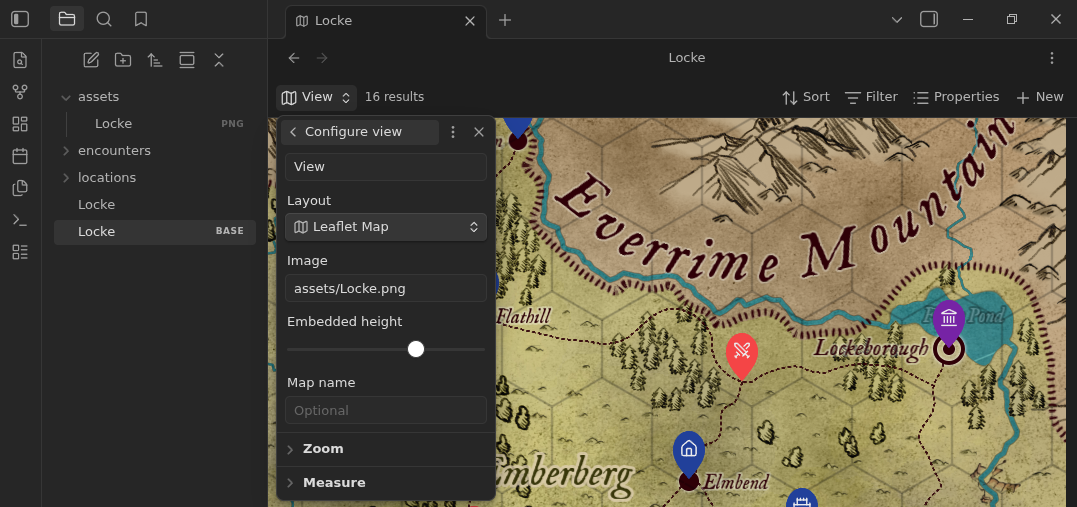Screen dimensions: 1077x507
Task: Open tab list dropdown chevron
Action: point(897,19)
